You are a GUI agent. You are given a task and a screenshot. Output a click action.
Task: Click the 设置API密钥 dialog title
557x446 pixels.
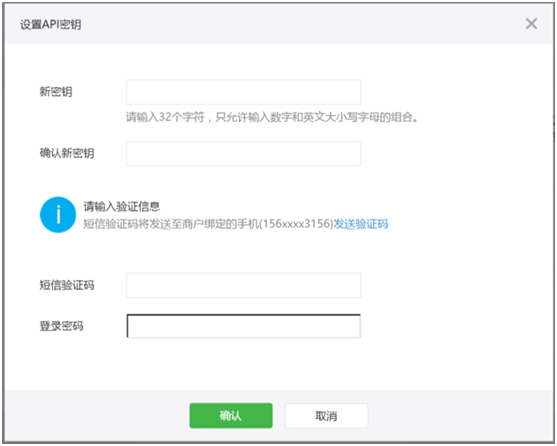coord(50,25)
